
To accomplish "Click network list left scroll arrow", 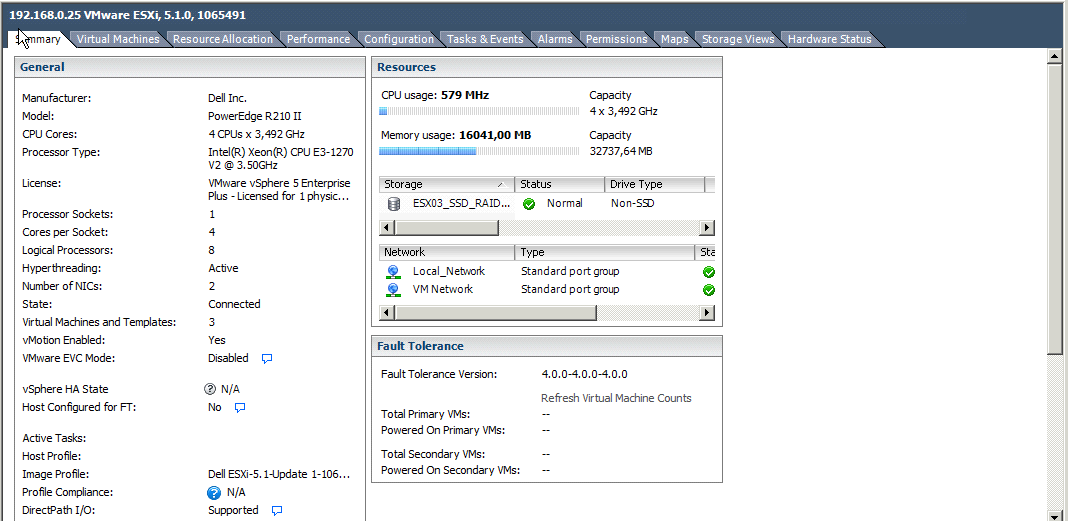I will [x=386, y=313].
